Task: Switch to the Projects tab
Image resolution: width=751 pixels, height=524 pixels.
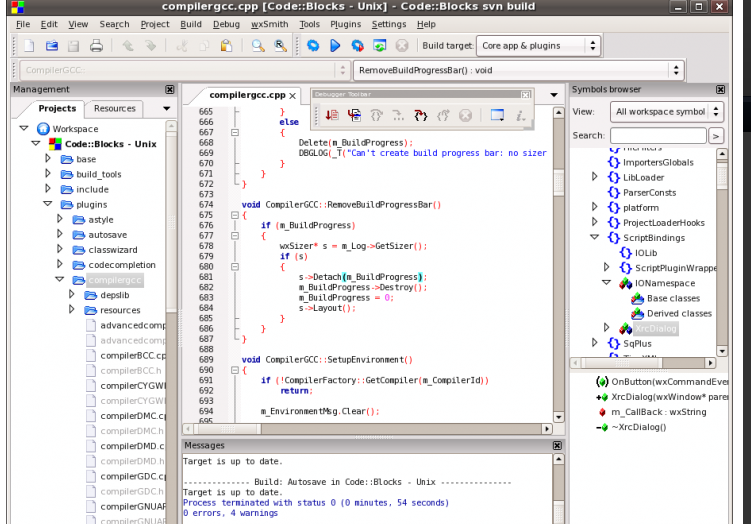Action: pos(57,109)
